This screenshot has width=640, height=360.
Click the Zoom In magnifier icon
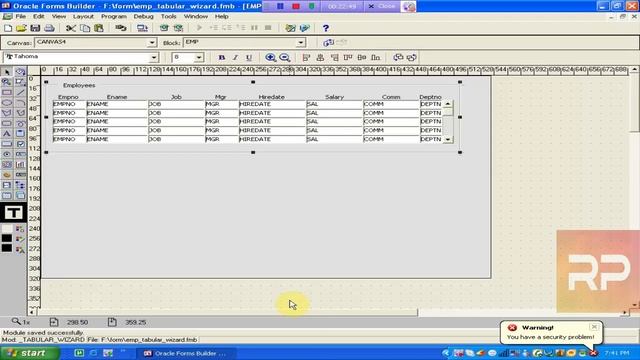tap(270, 58)
